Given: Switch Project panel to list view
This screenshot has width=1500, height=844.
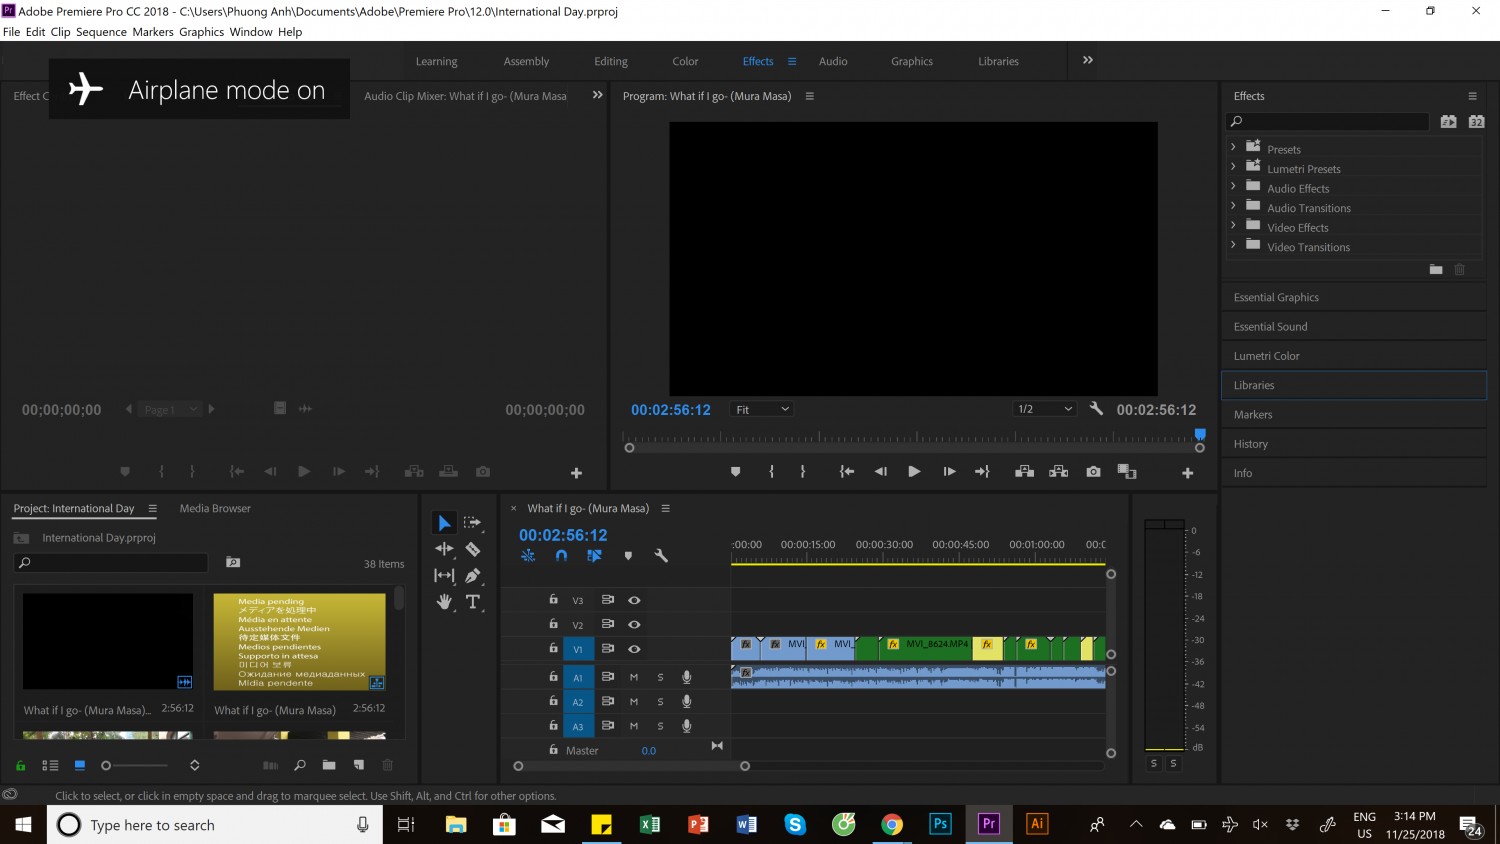Looking at the screenshot, I should point(50,765).
